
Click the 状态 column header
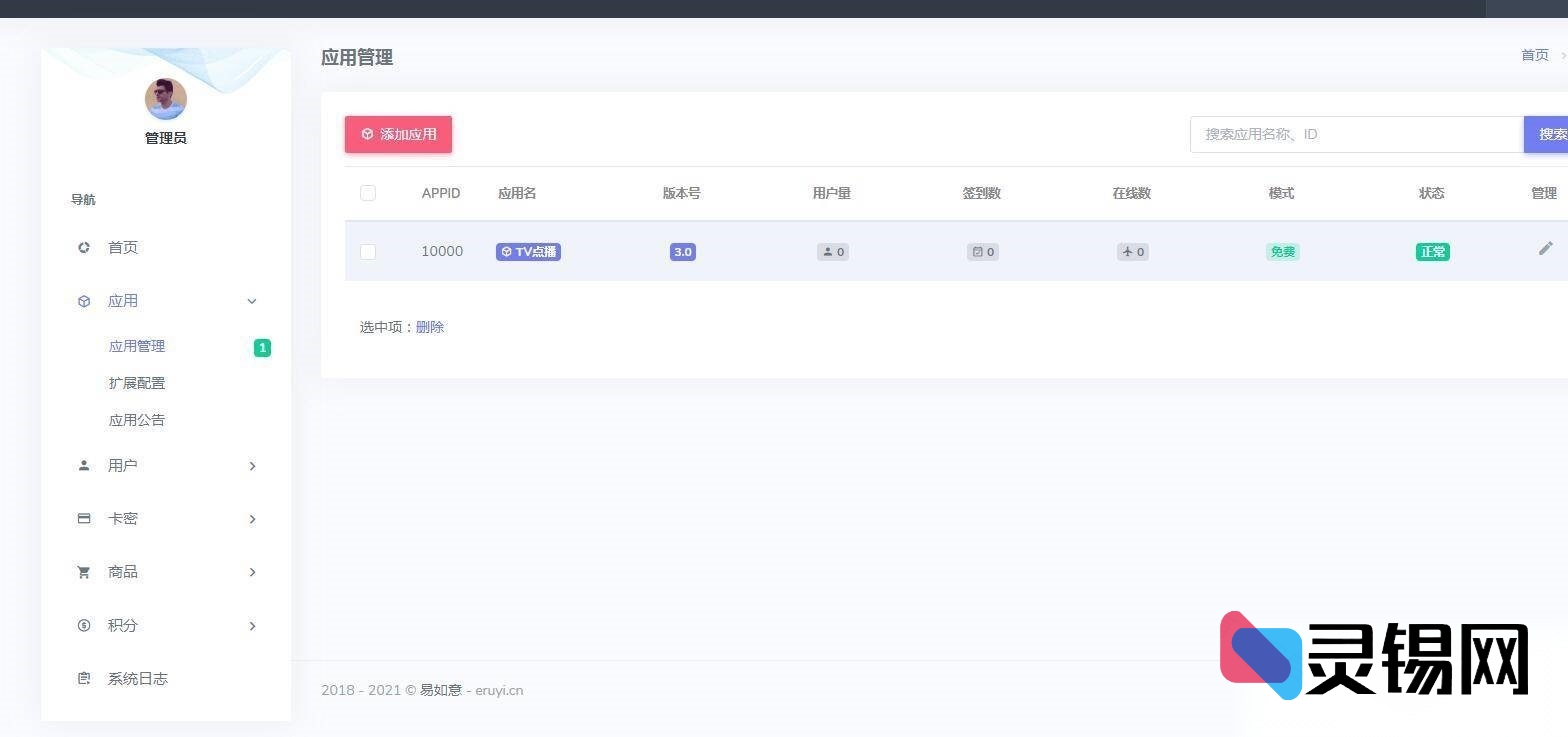[1432, 193]
